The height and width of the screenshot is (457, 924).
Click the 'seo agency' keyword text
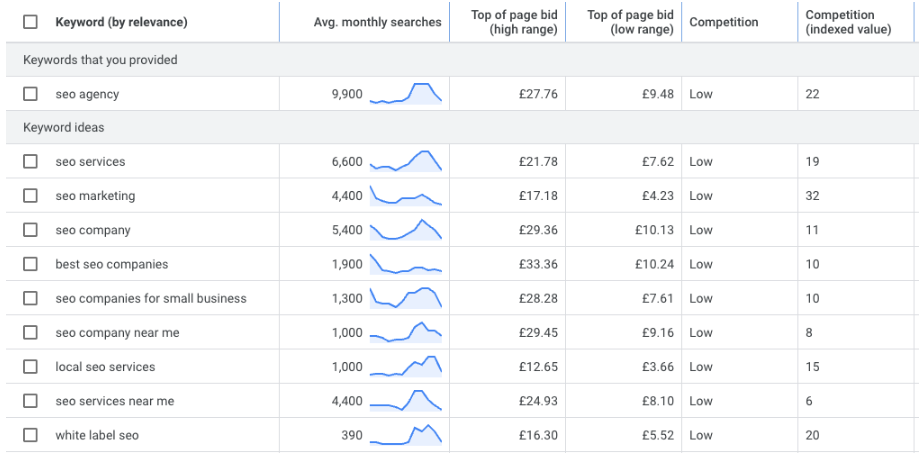87,94
